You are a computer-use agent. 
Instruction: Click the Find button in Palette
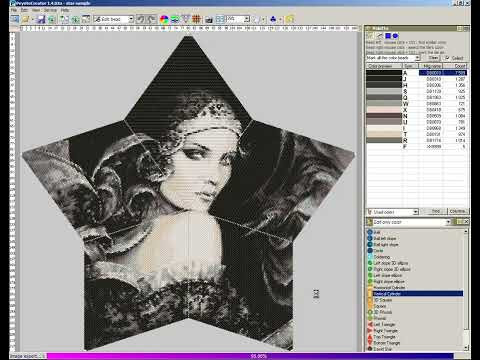[x=435, y=212]
